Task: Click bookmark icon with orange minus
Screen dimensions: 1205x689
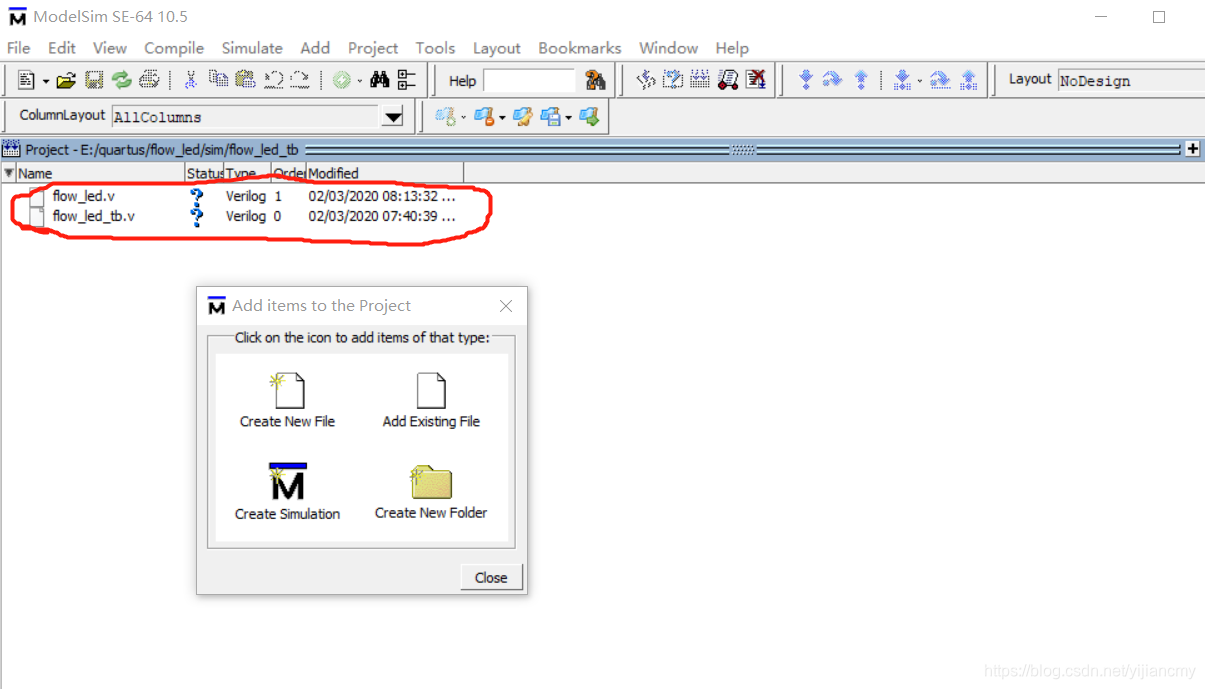Action: tap(484, 117)
